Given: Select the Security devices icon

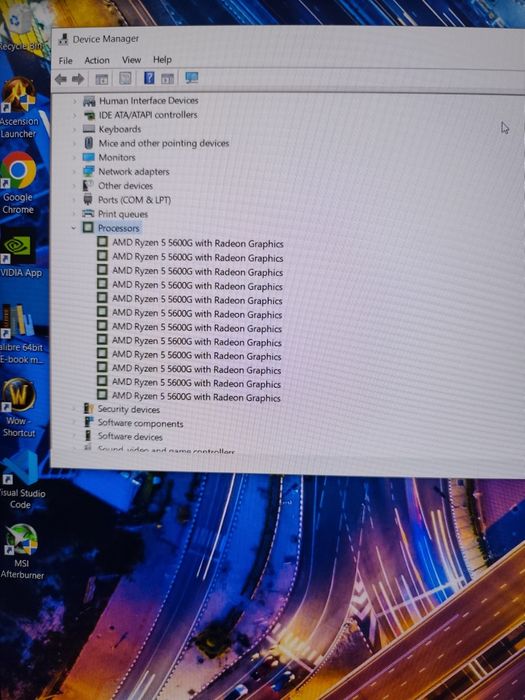Looking at the screenshot, I should [88, 408].
